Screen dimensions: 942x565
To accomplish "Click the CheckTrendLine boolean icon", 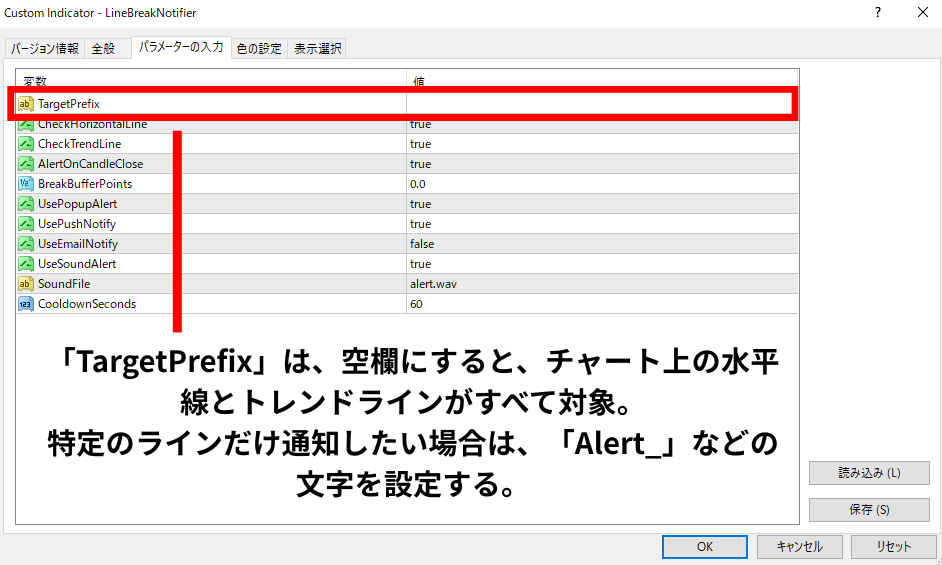I will point(26,144).
